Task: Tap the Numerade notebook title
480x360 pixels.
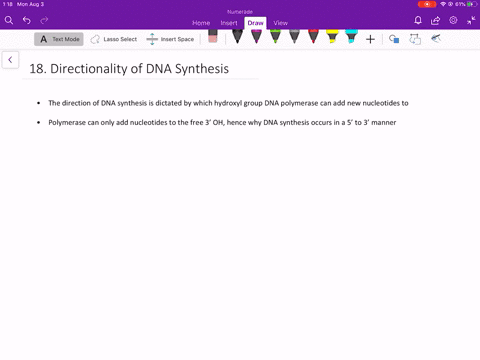Action: tap(240, 12)
